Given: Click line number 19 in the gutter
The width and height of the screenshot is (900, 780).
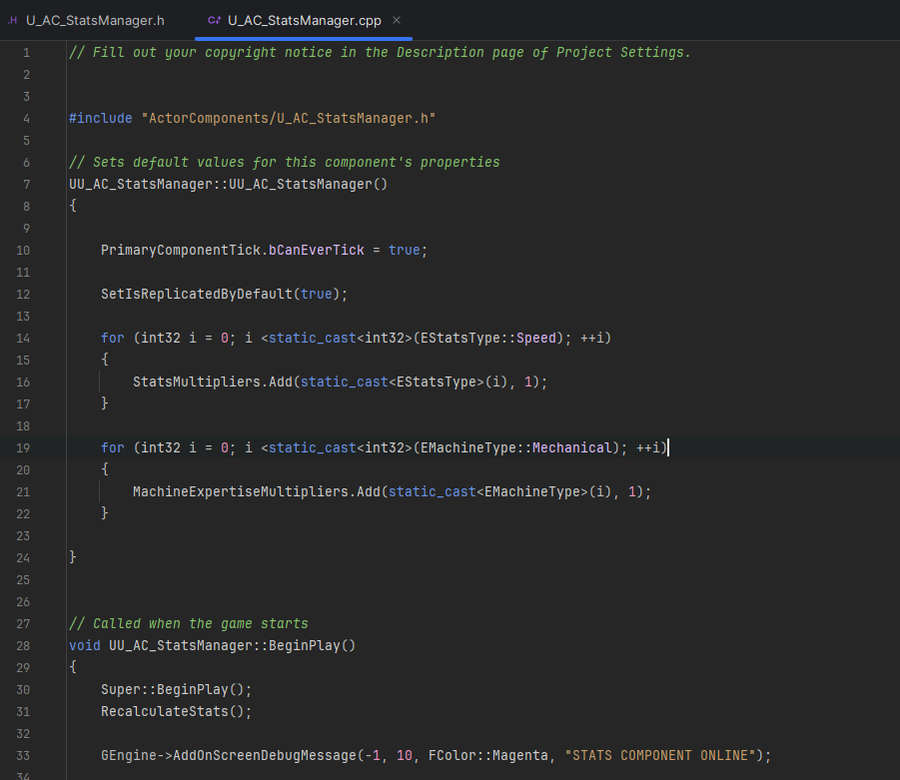Looking at the screenshot, I should point(23,448).
